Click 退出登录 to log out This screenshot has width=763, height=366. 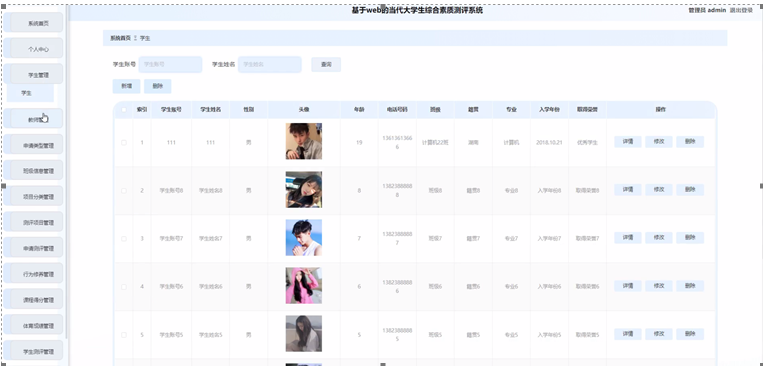pyautogui.click(x=741, y=10)
